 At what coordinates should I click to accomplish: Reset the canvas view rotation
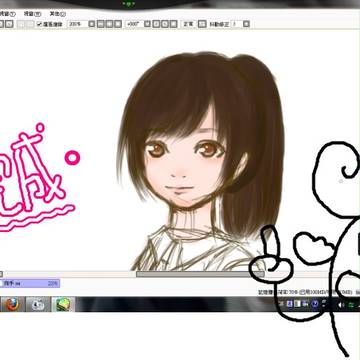coord(173,24)
